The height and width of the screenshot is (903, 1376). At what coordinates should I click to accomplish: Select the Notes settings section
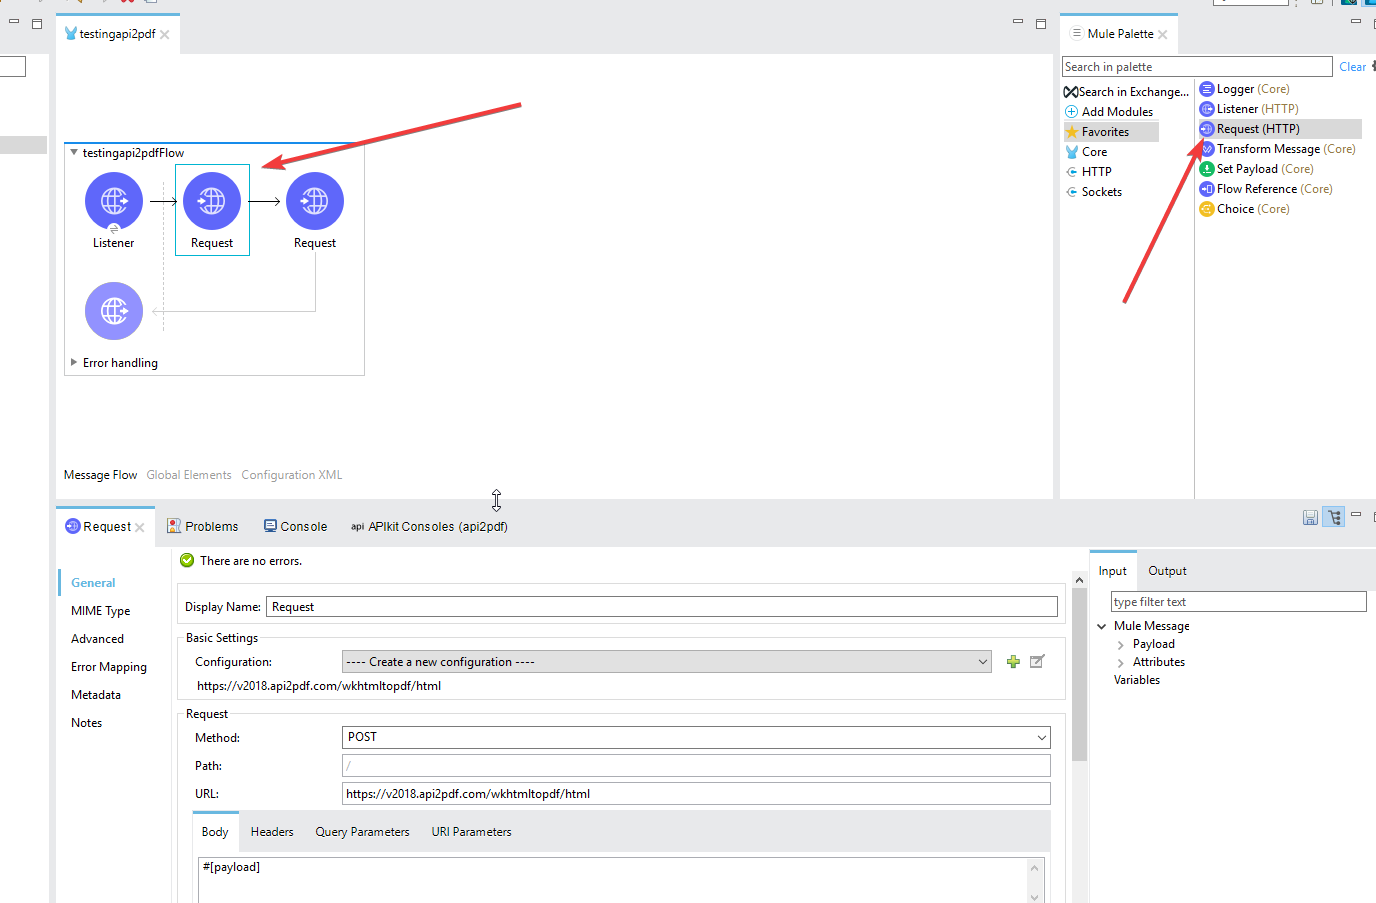[x=87, y=723]
